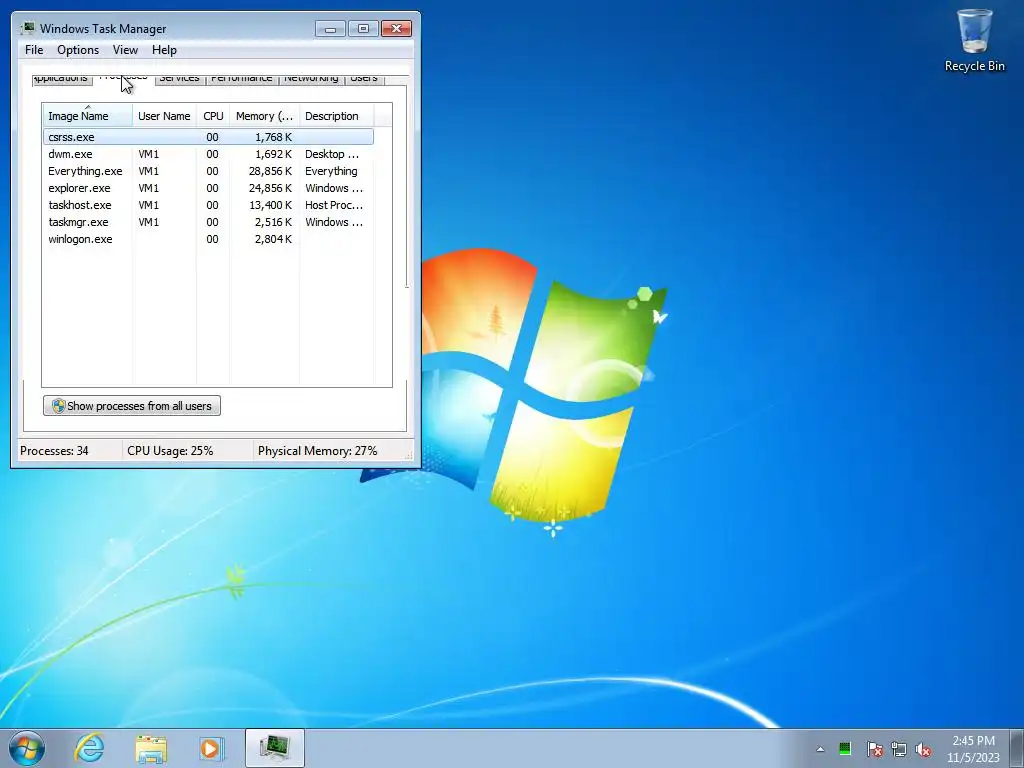Sort by CPU column header
Screen dimensions: 1024x768
tap(213, 116)
